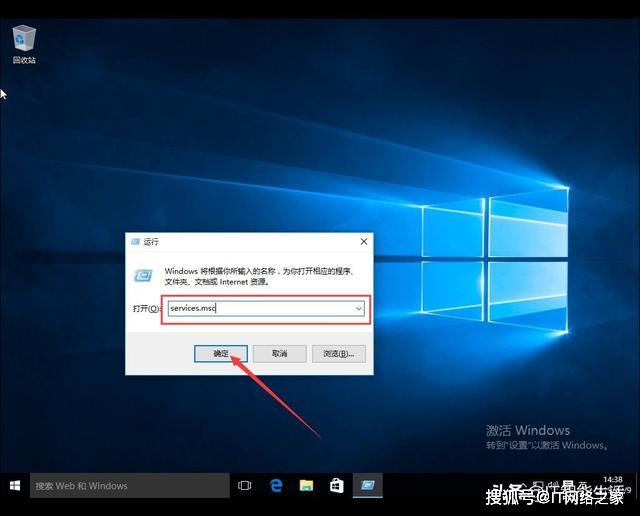This screenshot has width=640, height=516.
Task: Click the taskbar search box
Action: 130,485
